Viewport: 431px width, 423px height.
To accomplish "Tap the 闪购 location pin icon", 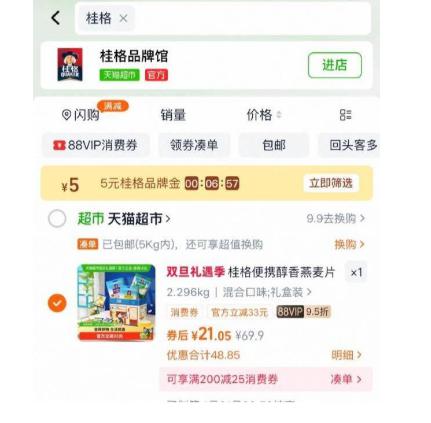I will pos(66,115).
